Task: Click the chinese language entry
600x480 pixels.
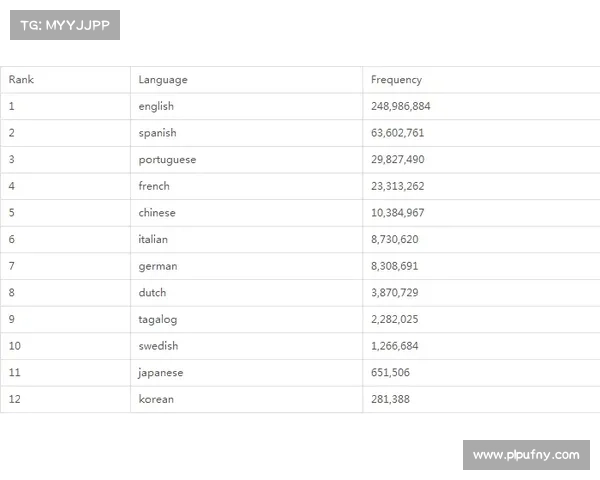Action: pos(157,213)
